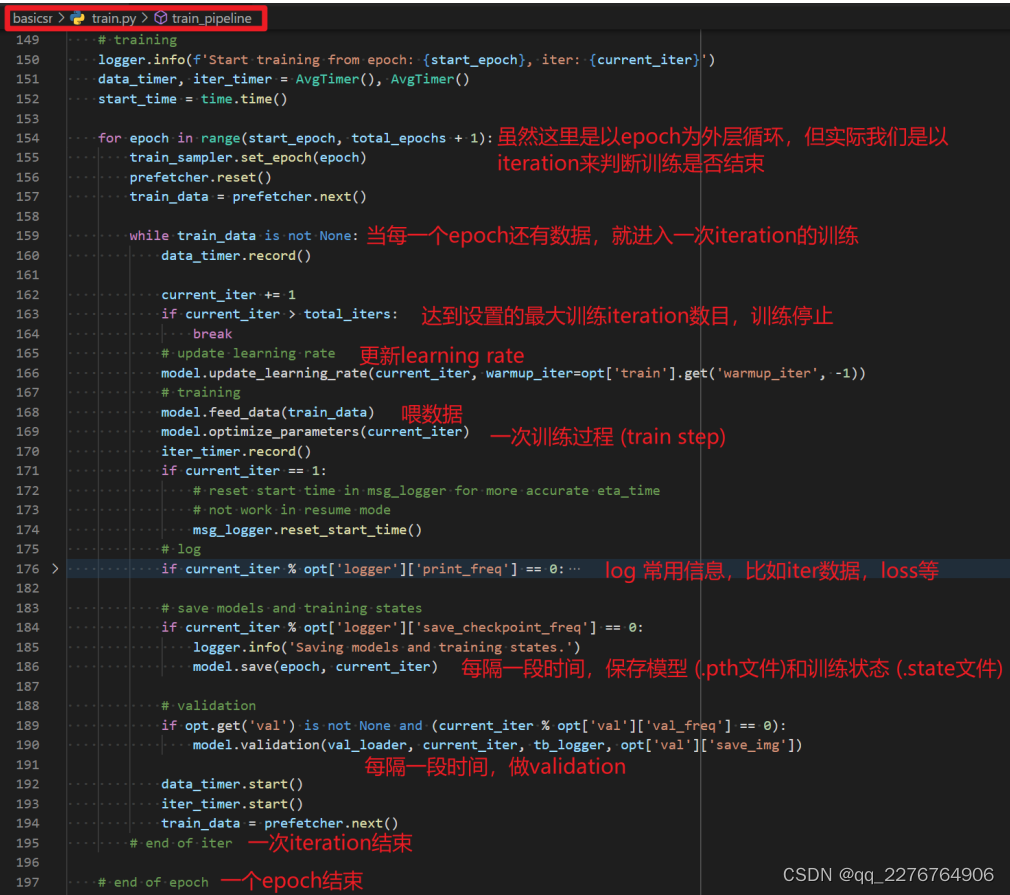Viewport: 1010px width, 895px height.
Task: Click '# validation' comment on line 188
Action: (x=209, y=706)
